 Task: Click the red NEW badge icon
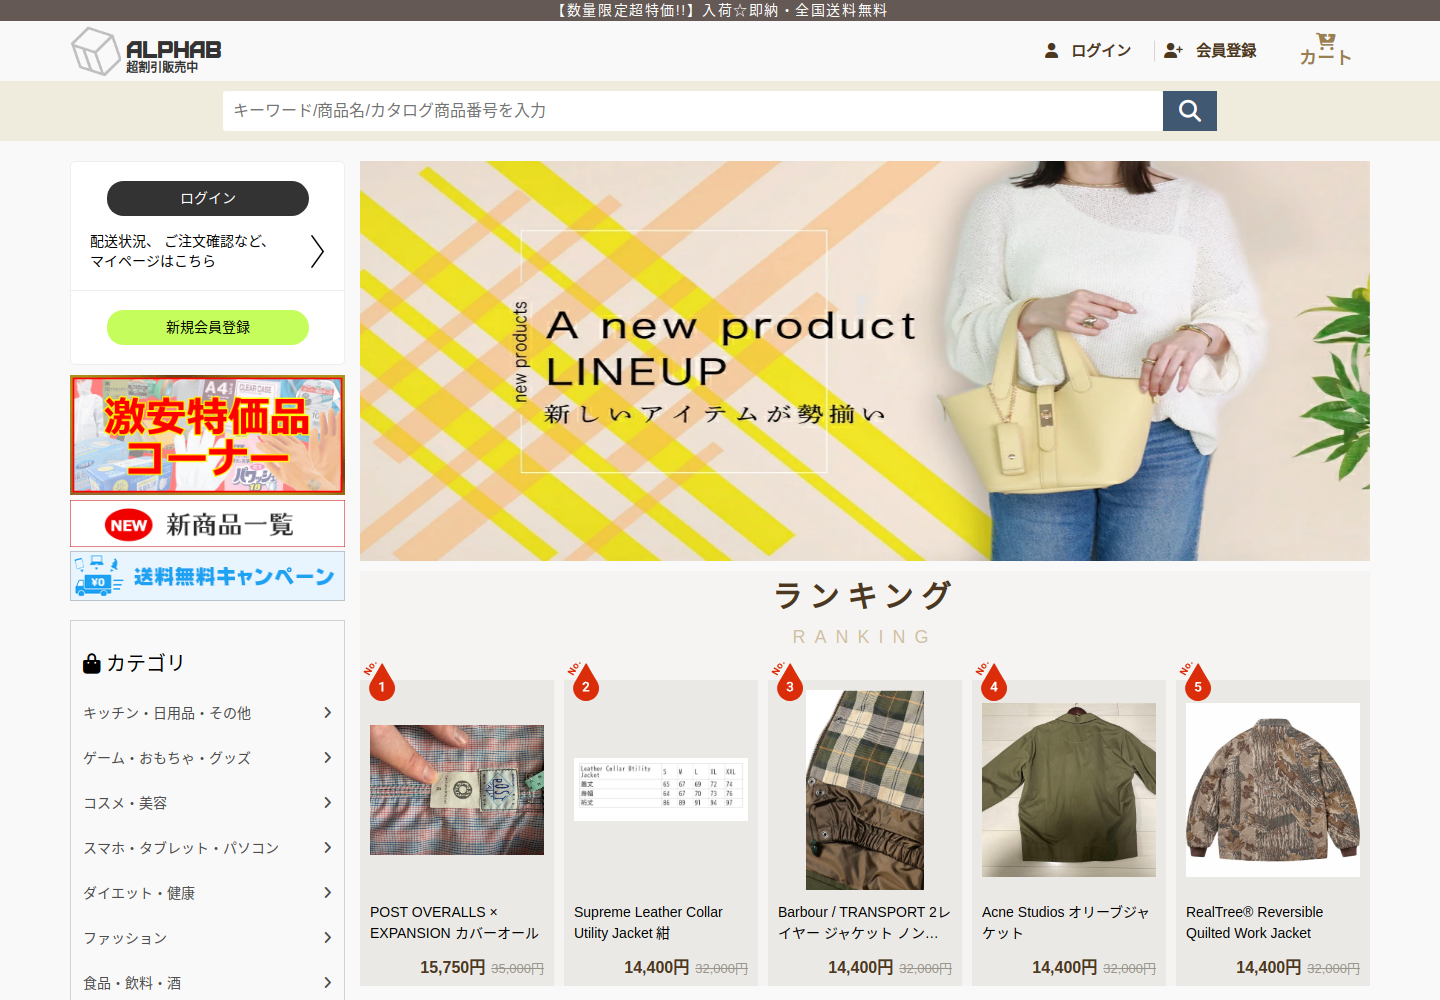pyautogui.click(x=129, y=525)
